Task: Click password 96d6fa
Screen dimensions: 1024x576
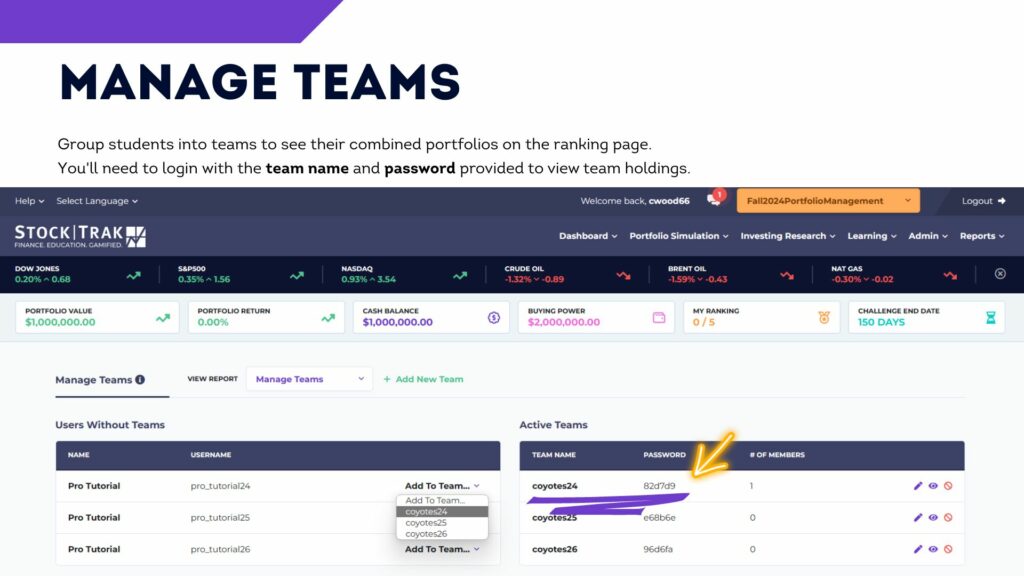Action: [x=658, y=549]
